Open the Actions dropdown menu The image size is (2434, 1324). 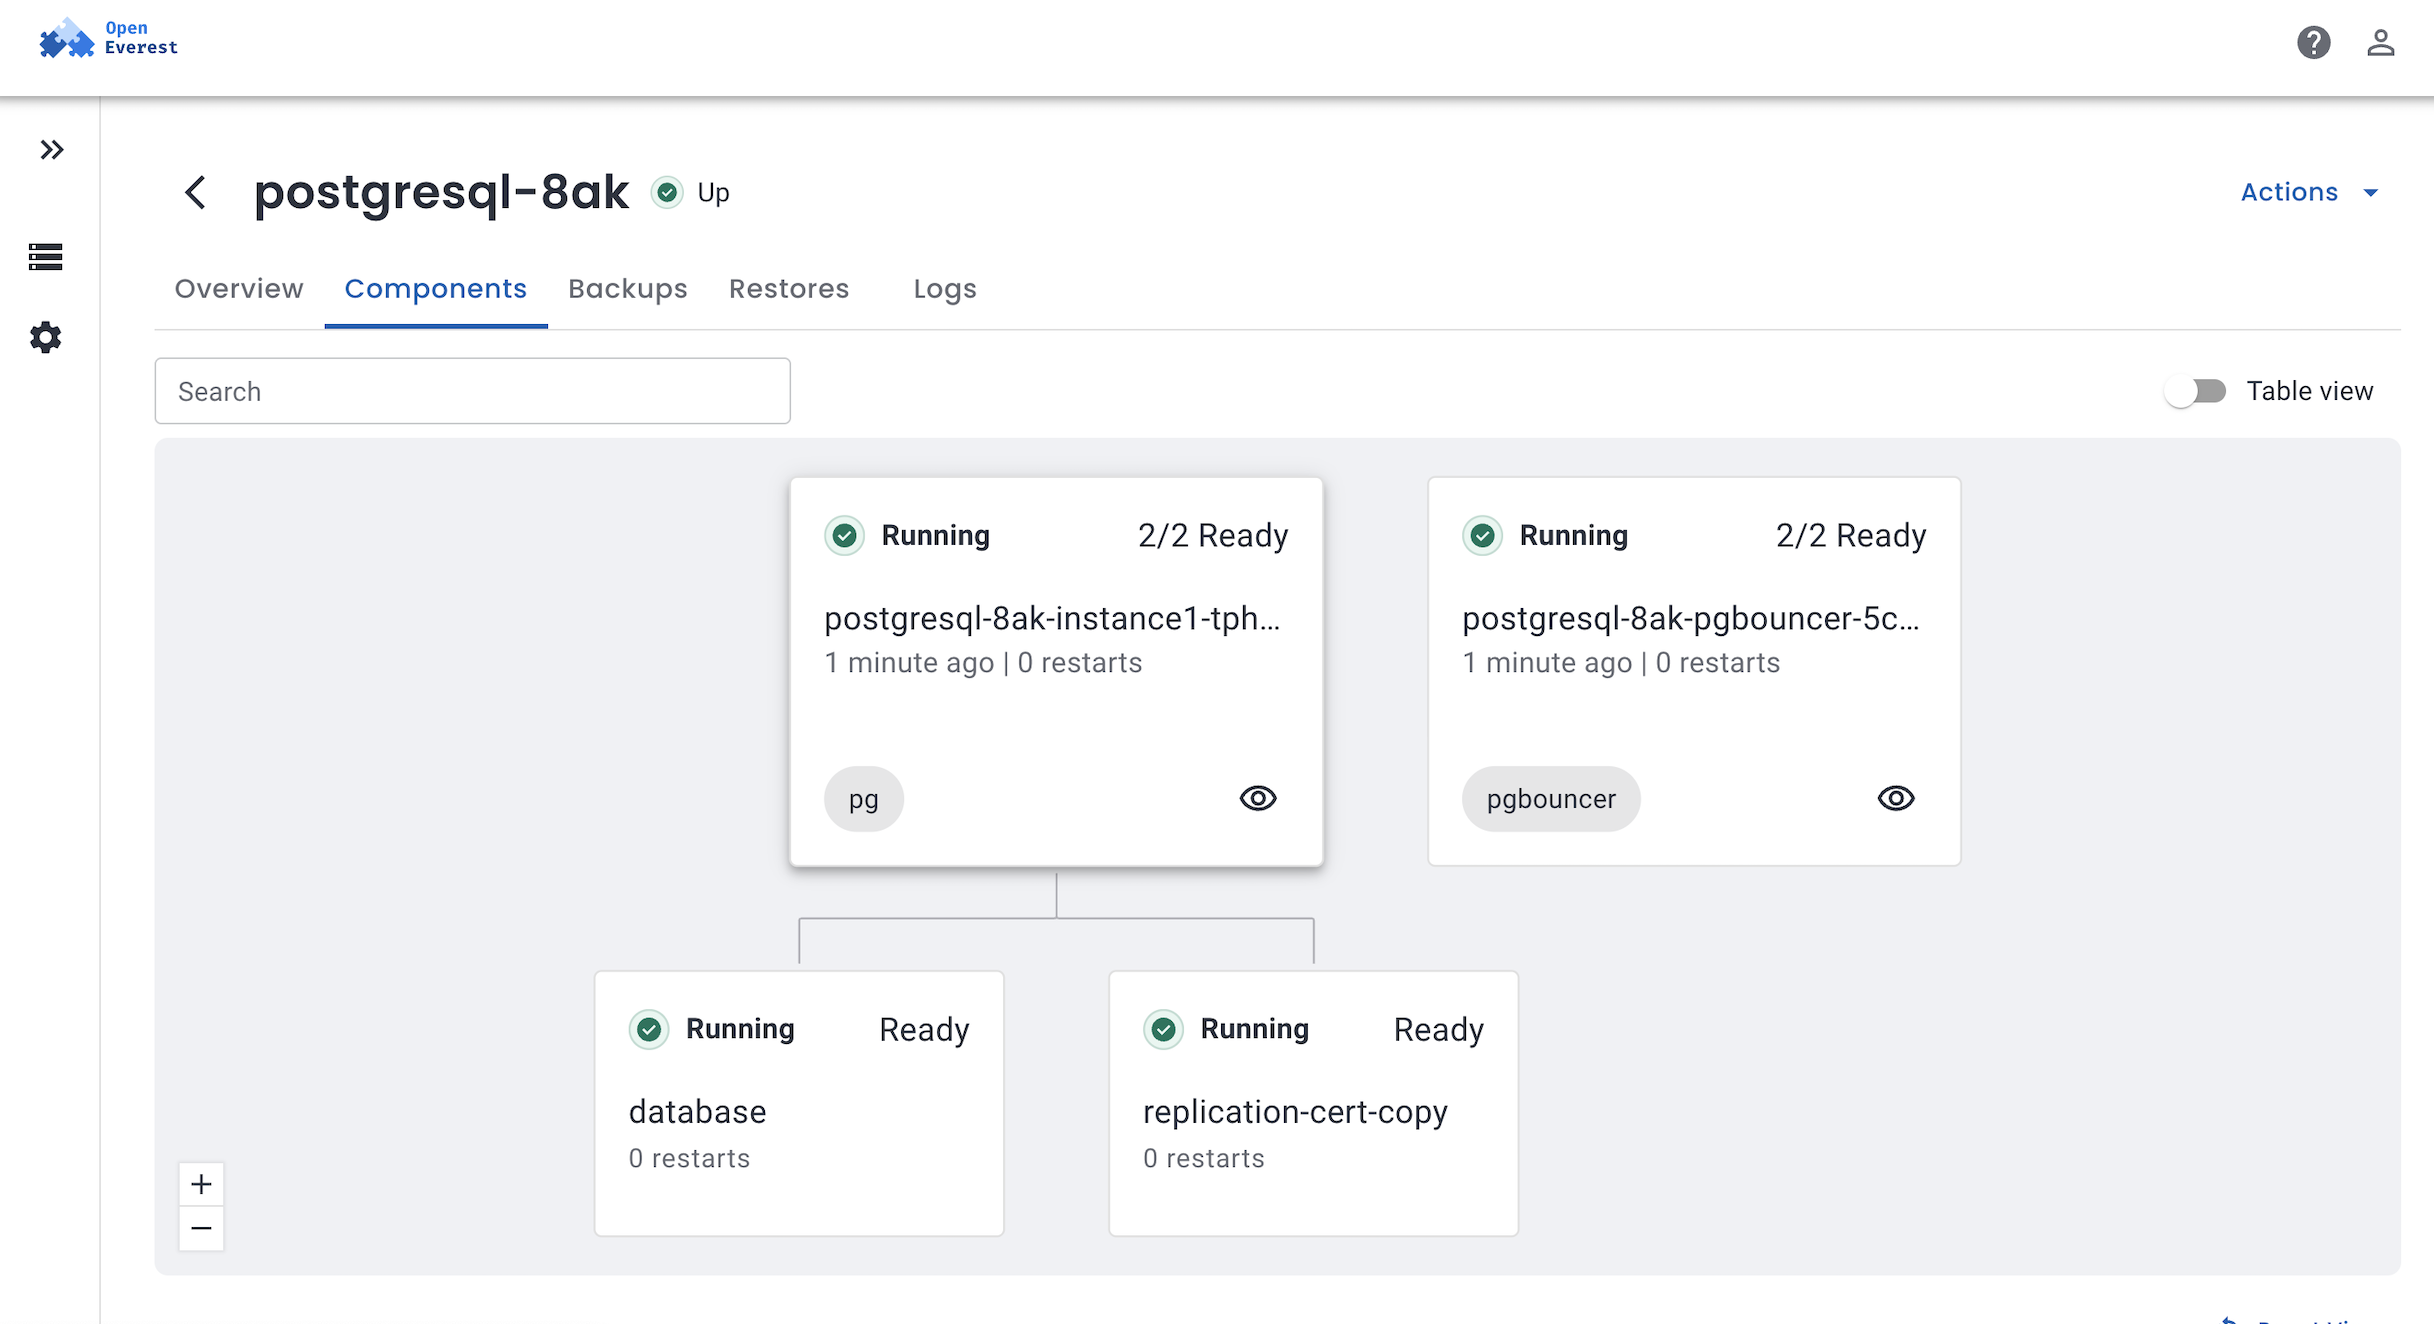point(2309,192)
